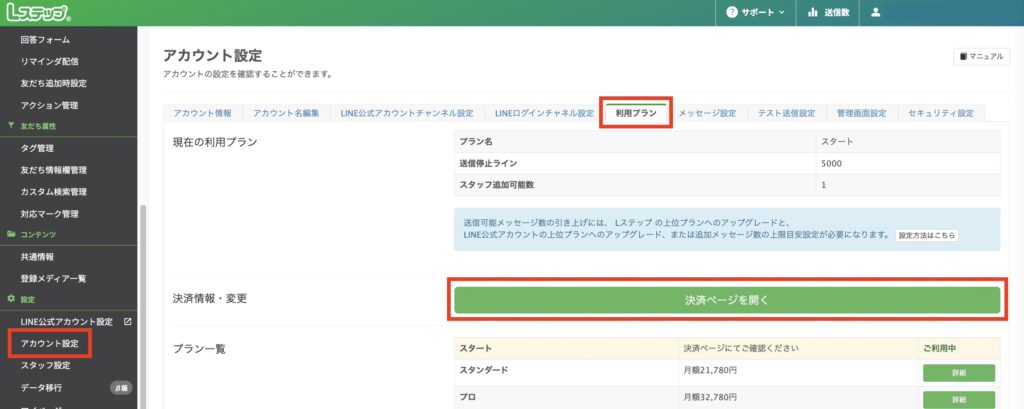Open the Support dropdown menu
The image size is (1024, 409).
point(755,13)
